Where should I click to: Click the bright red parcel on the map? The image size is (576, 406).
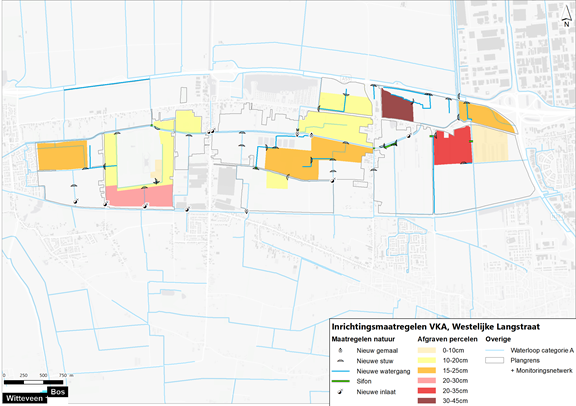(x=453, y=146)
